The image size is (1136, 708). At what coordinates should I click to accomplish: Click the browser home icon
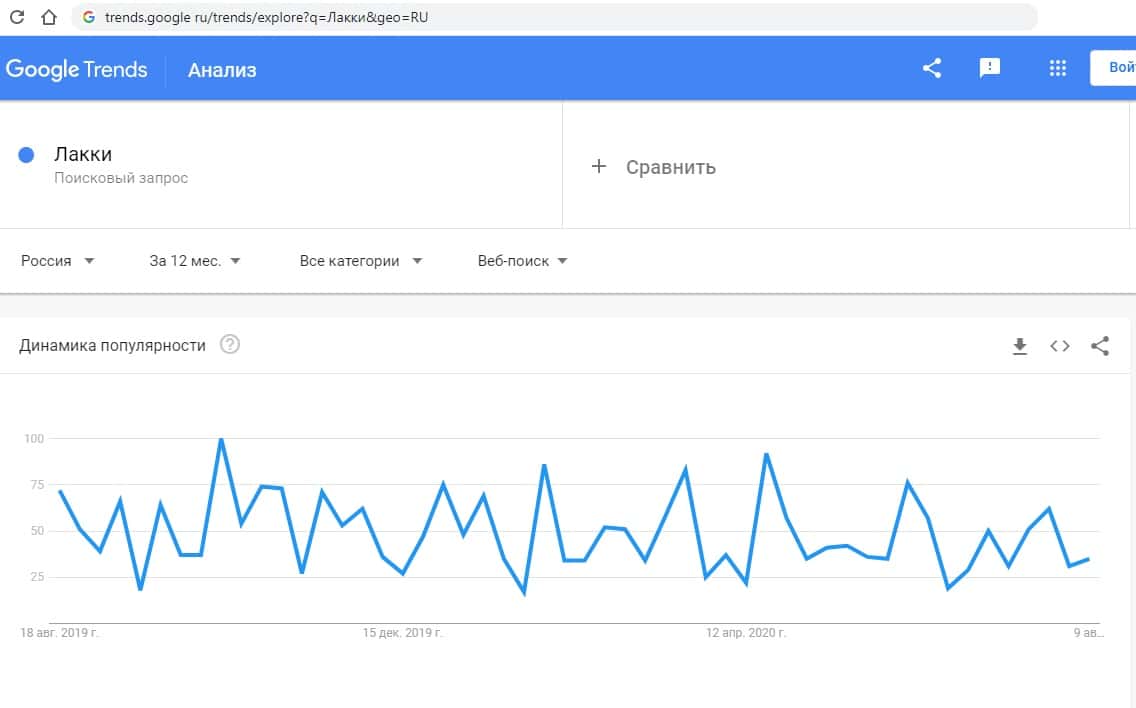tap(48, 17)
